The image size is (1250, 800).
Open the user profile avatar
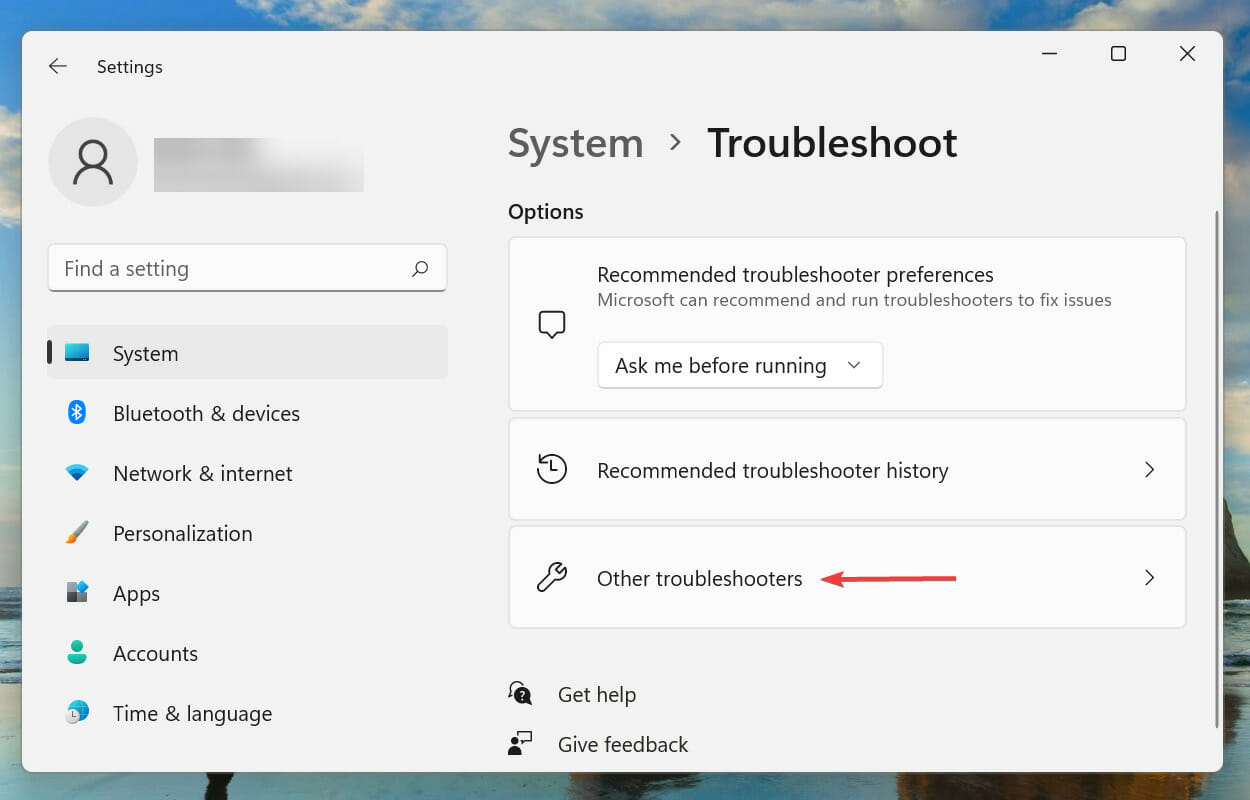pos(92,162)
